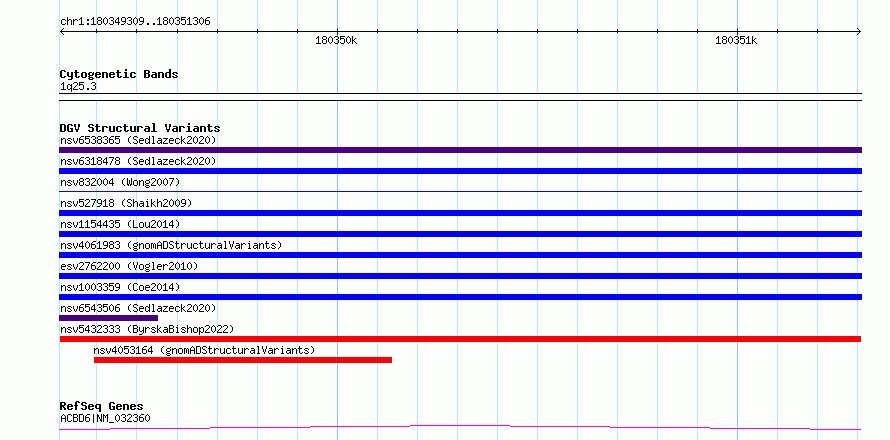Screen dimensions: 890x440
Task: Click the ACBD6|NM_032360 gene label
Action: (105, 419)
